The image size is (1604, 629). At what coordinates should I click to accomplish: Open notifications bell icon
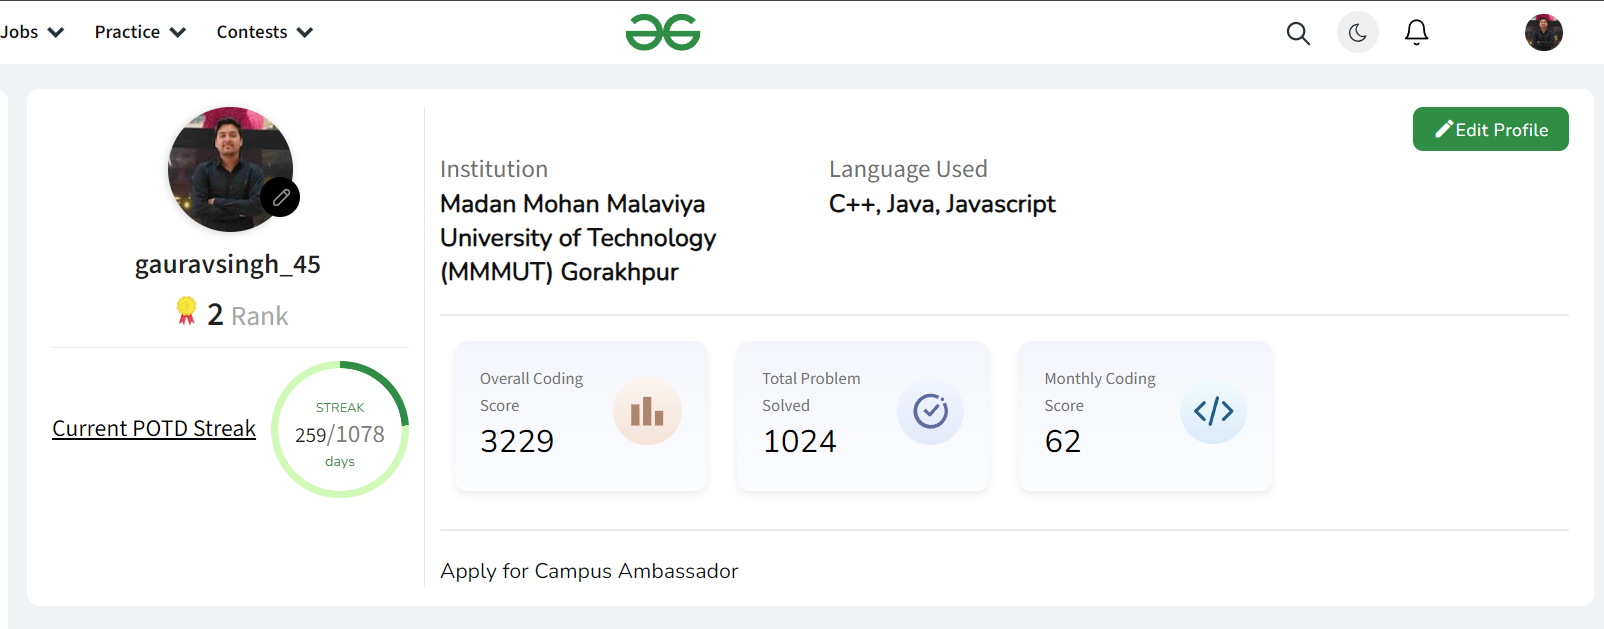[x=1416, y=33]
